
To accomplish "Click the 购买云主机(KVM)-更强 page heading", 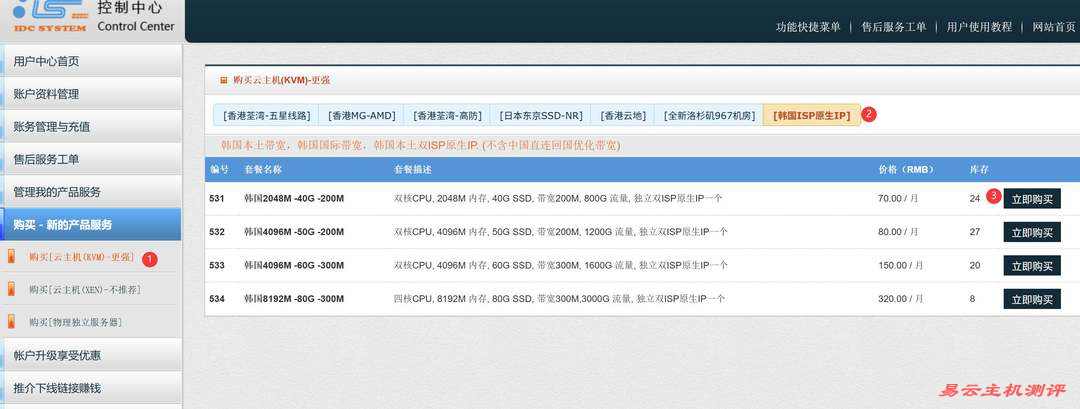I will [x=282, y=80].
